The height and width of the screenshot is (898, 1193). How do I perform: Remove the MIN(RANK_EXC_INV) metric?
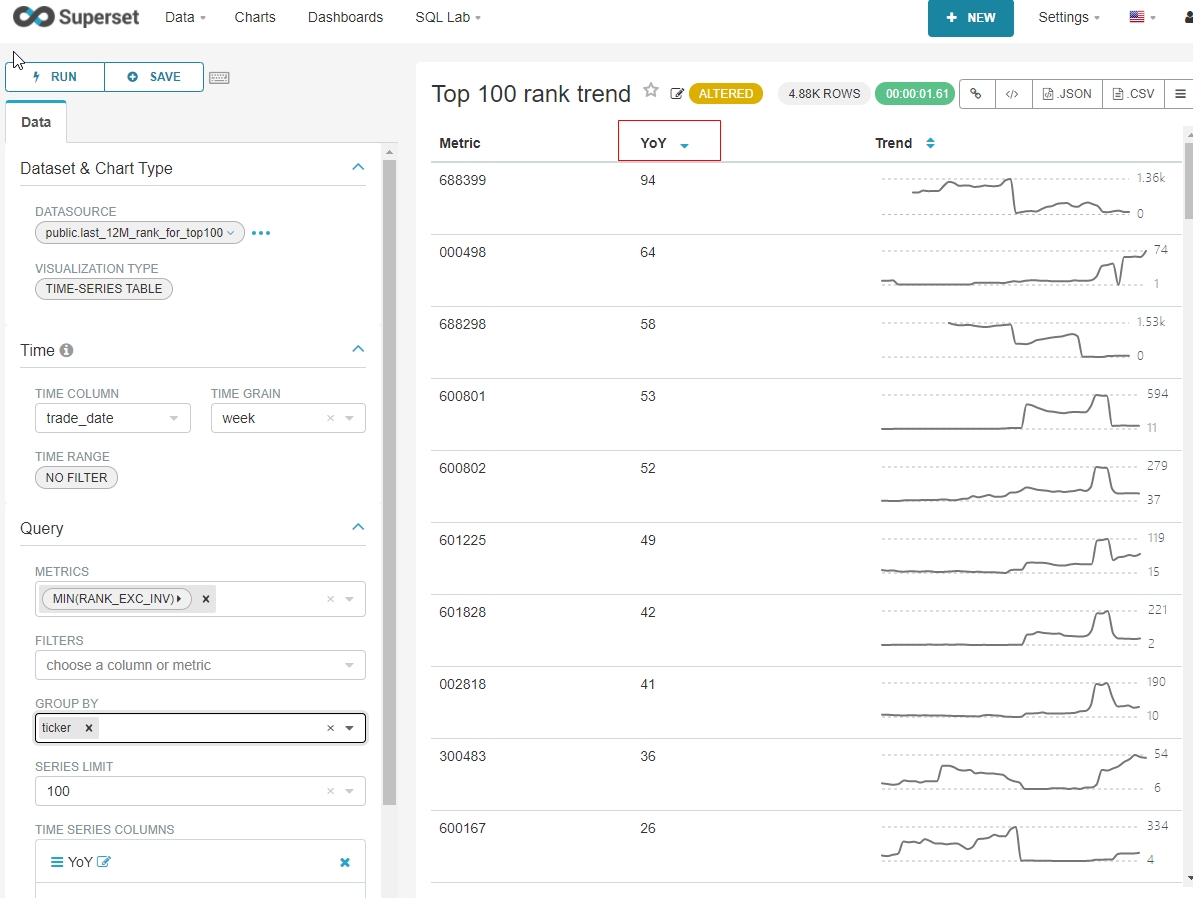[x=205, y=598]
